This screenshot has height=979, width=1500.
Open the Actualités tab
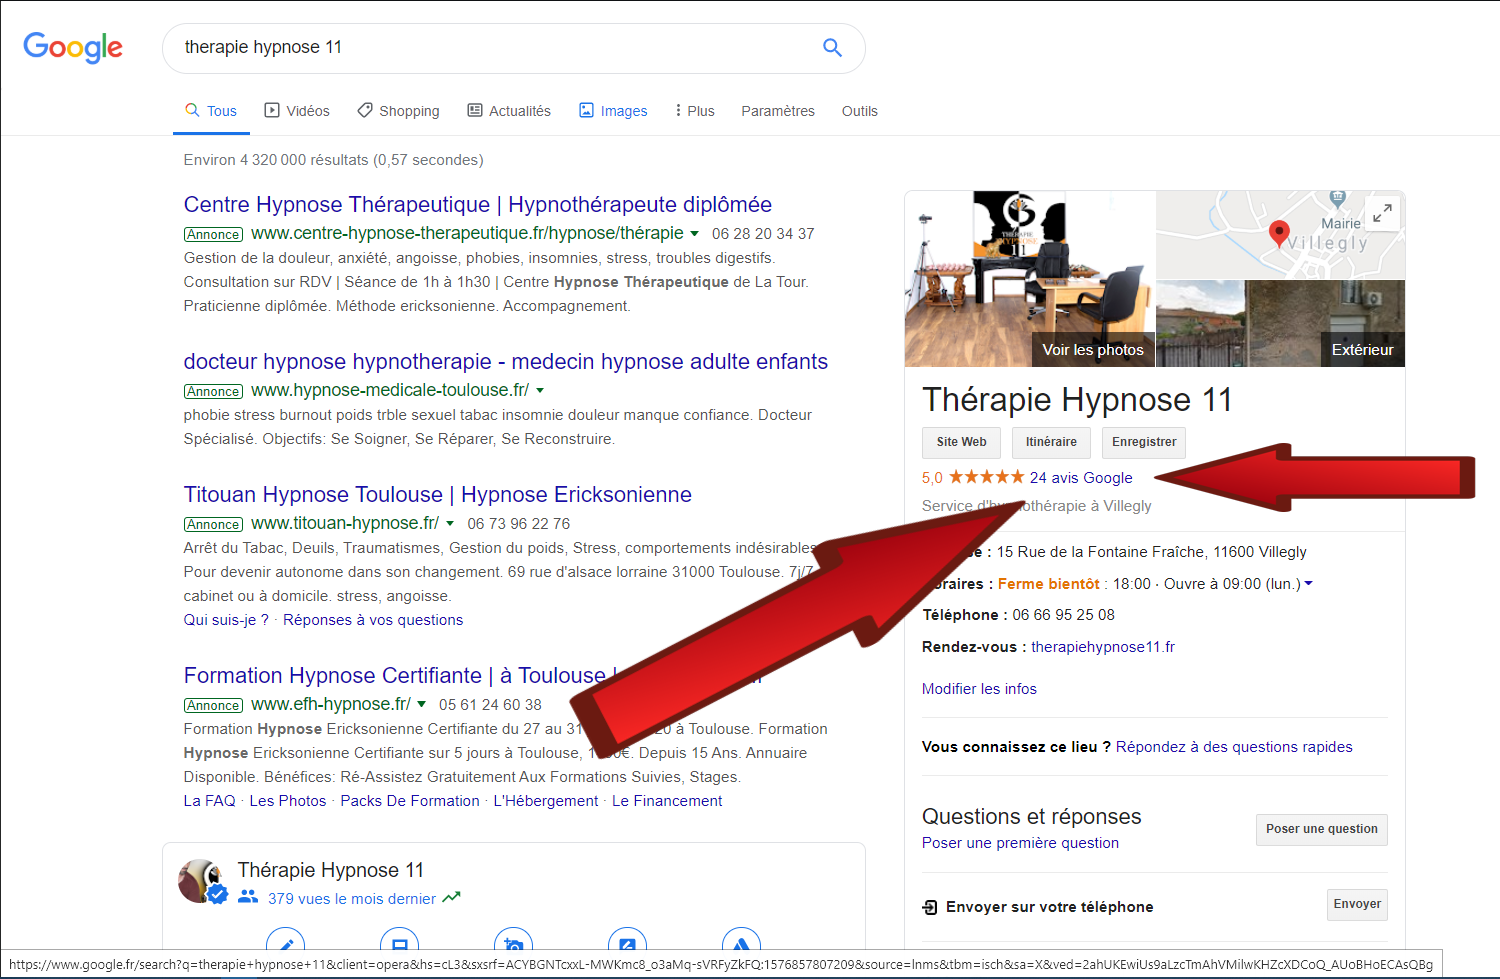click(509, 111)
